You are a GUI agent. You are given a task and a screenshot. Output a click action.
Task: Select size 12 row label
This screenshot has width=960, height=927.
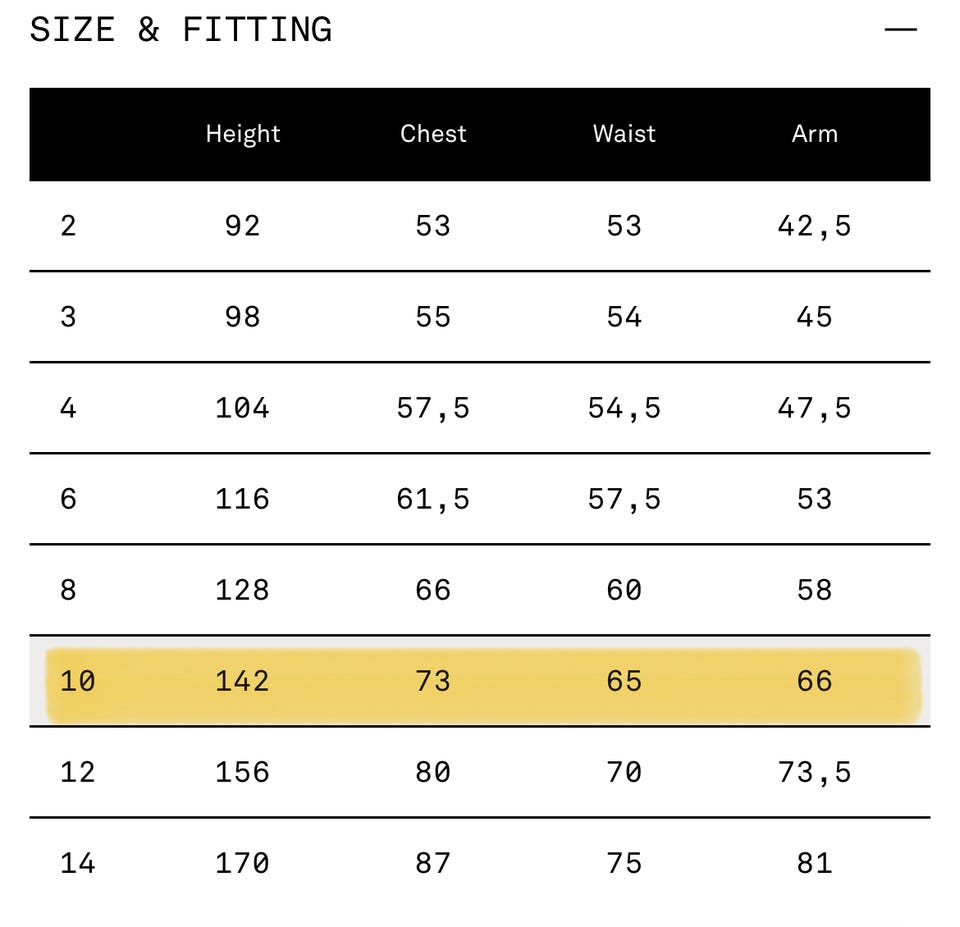(x=77, y=772)
